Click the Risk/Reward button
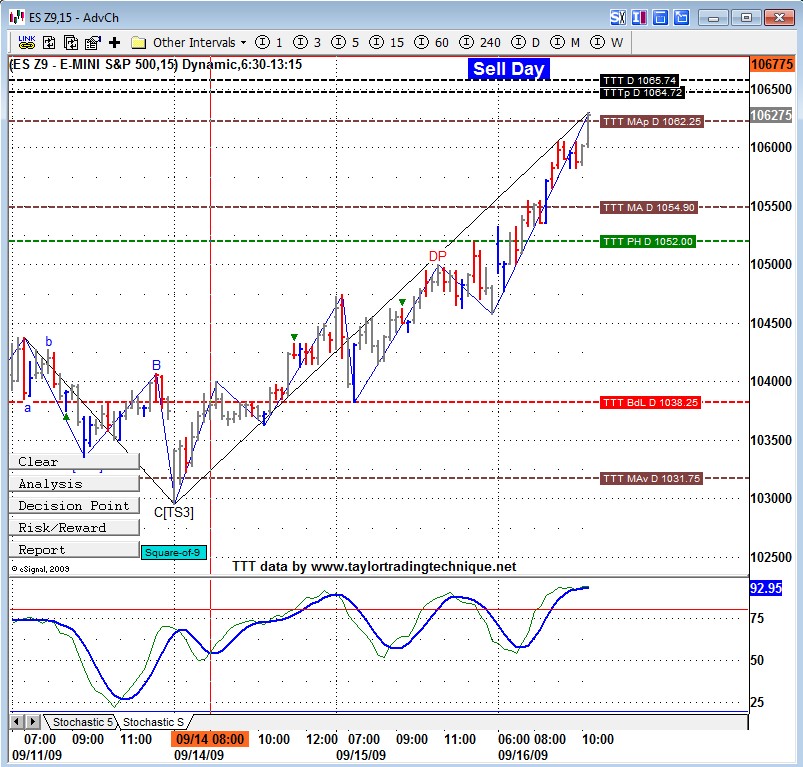Image resolution: width=803 pixels, height=767 pixels. [x=74, y=527]
